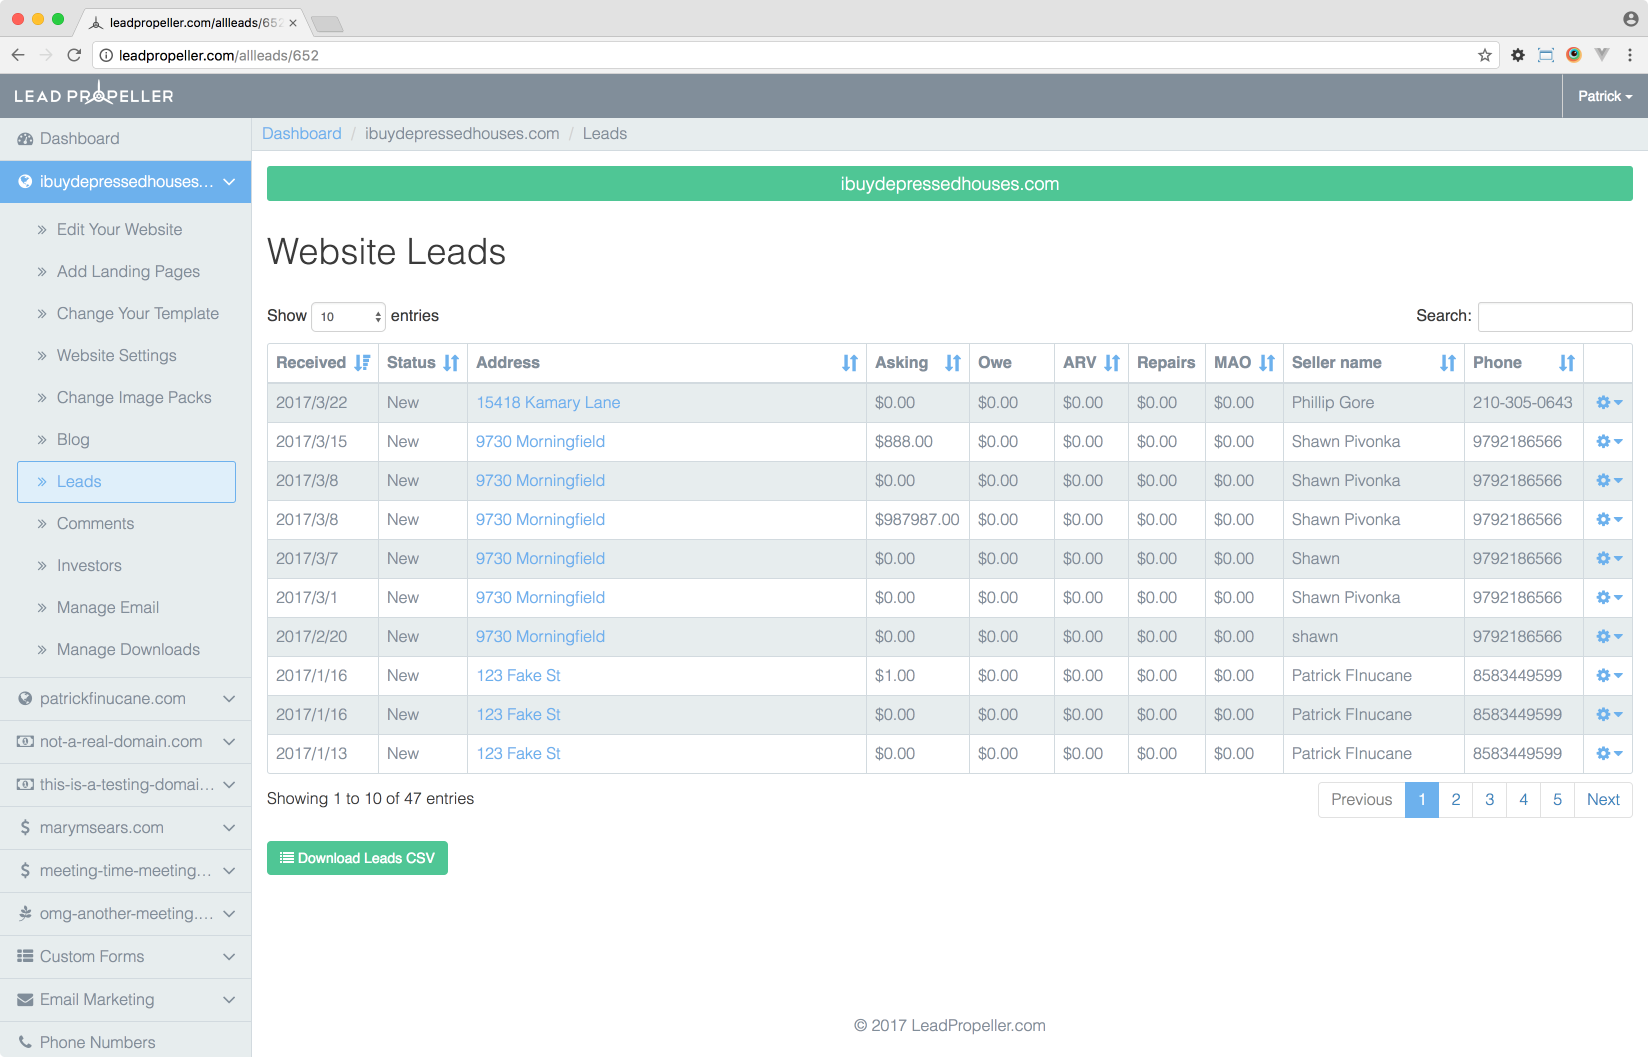Sort leads by Phone using the sort arrows
The height and width of the screenshot is (1057, 1648).
coord(1566,362)
